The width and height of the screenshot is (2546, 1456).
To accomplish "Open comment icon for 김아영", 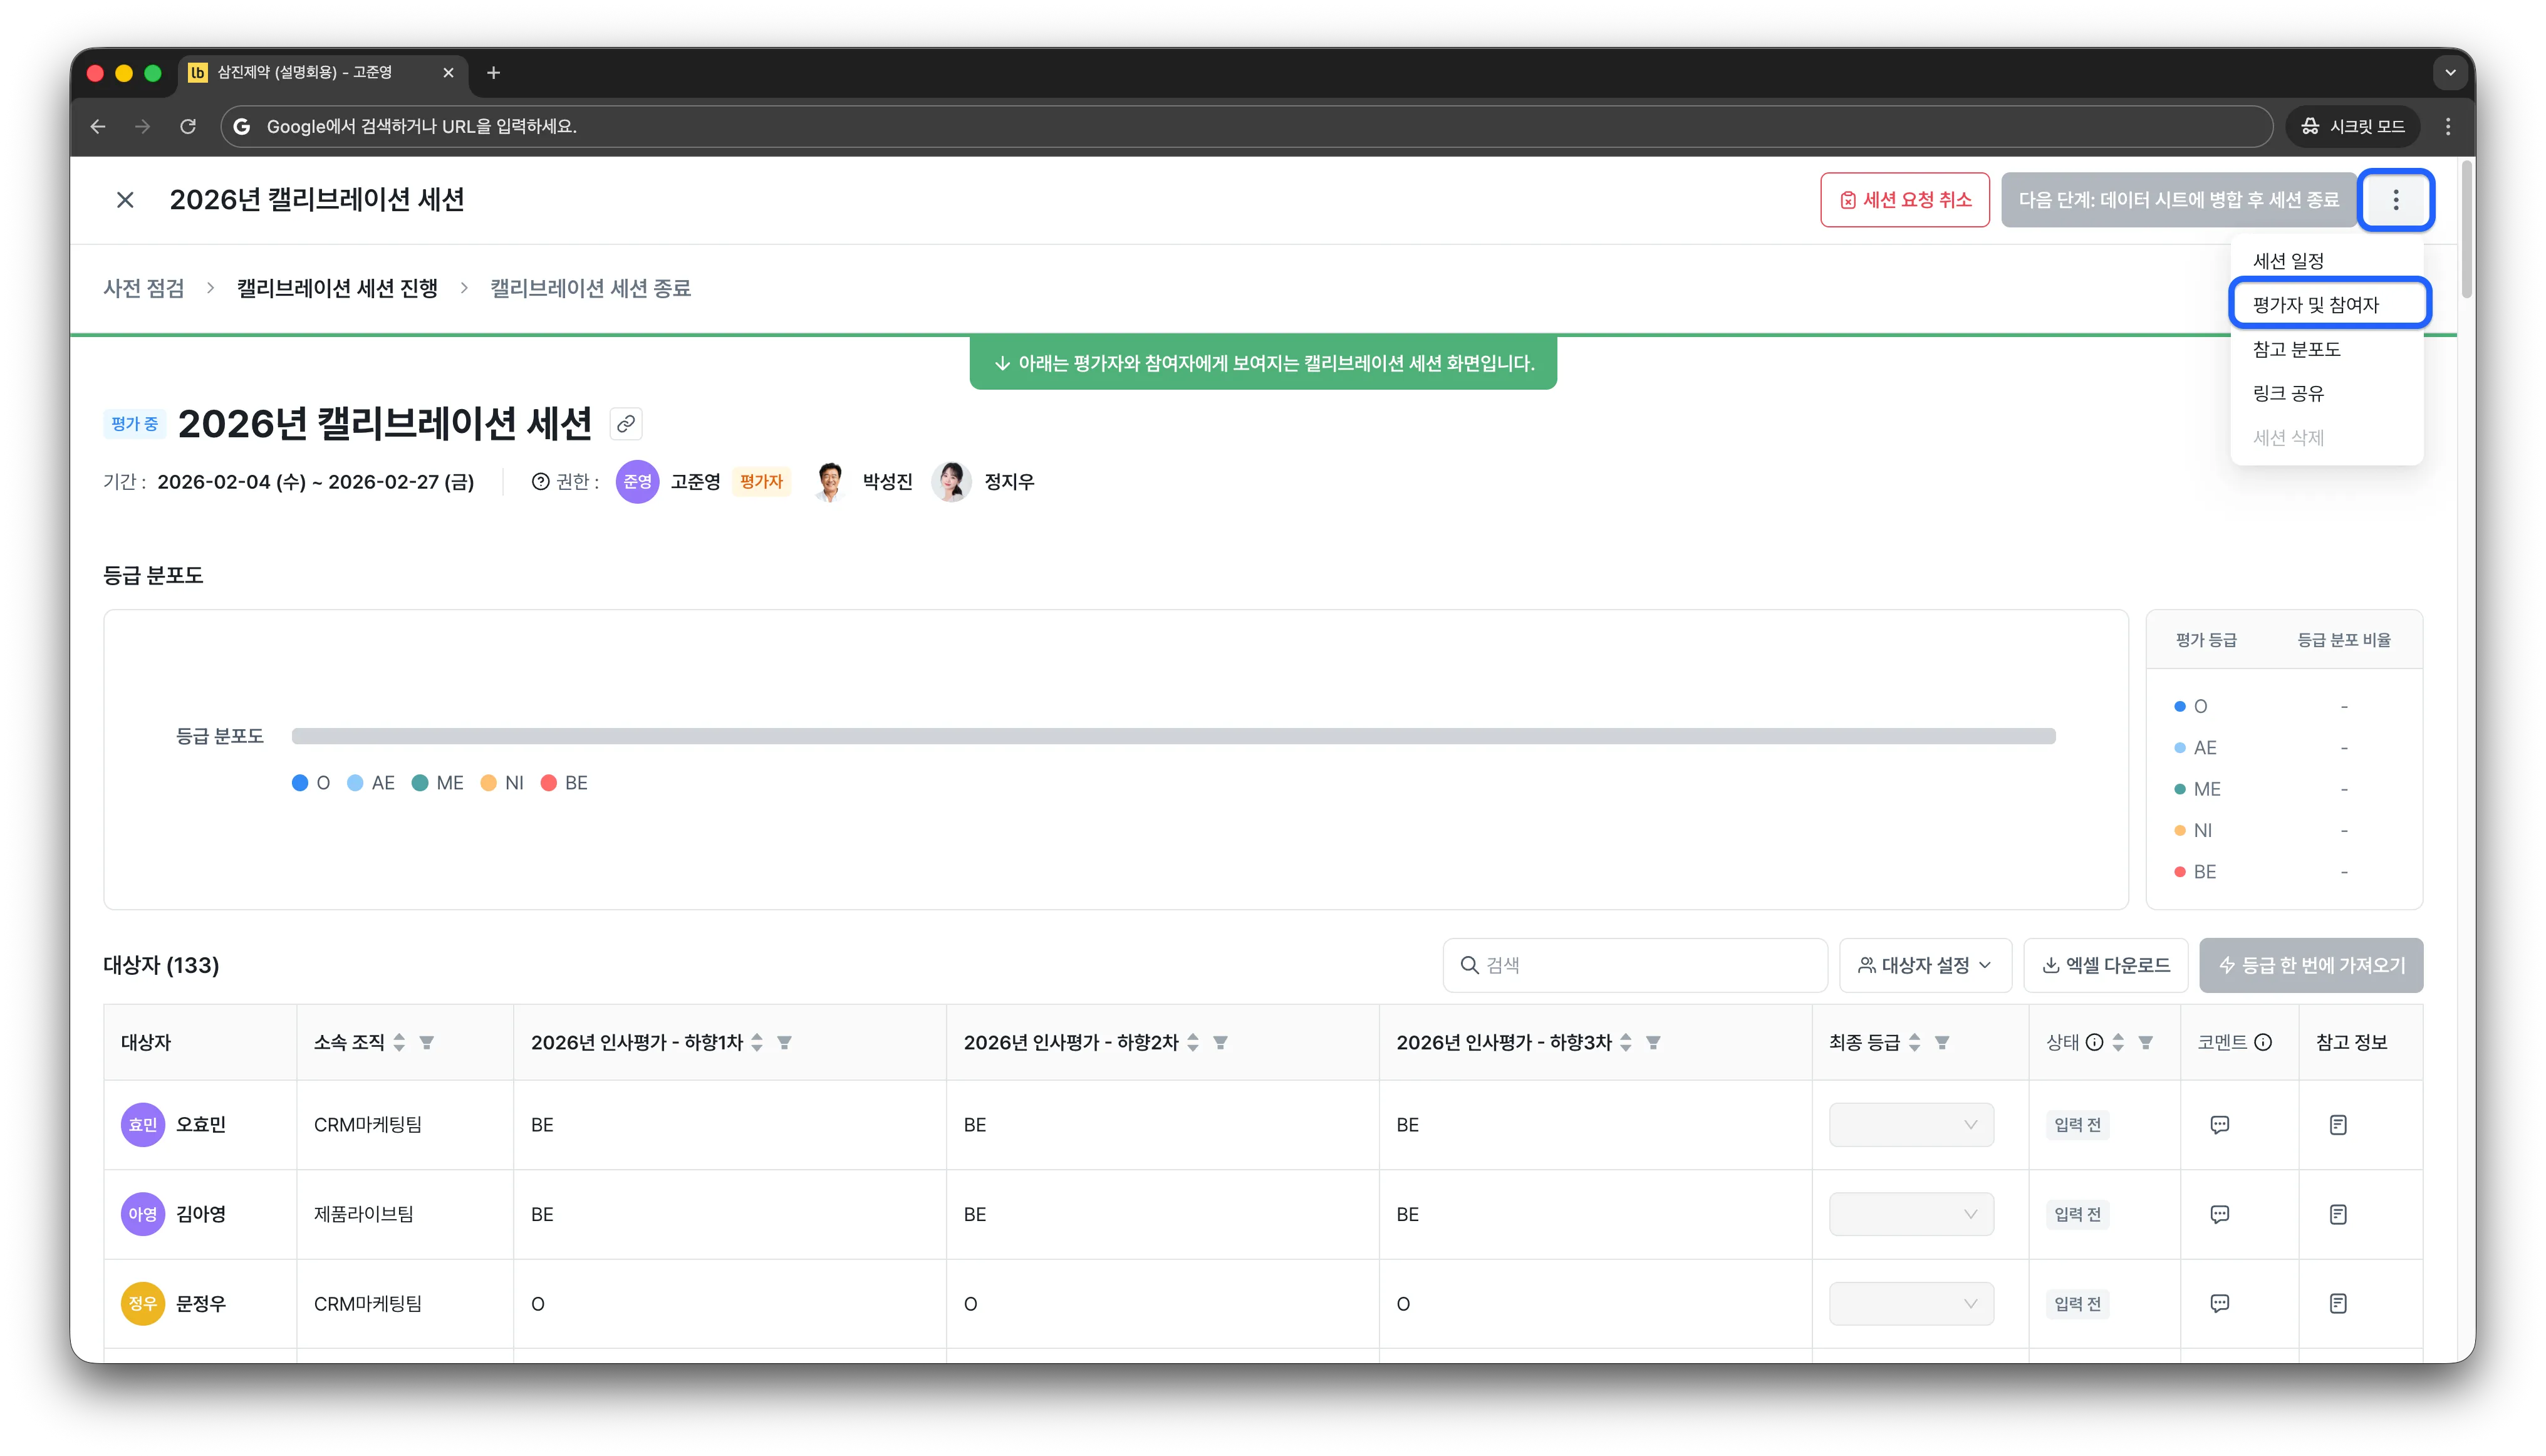I will (x=2219, y=1214).
